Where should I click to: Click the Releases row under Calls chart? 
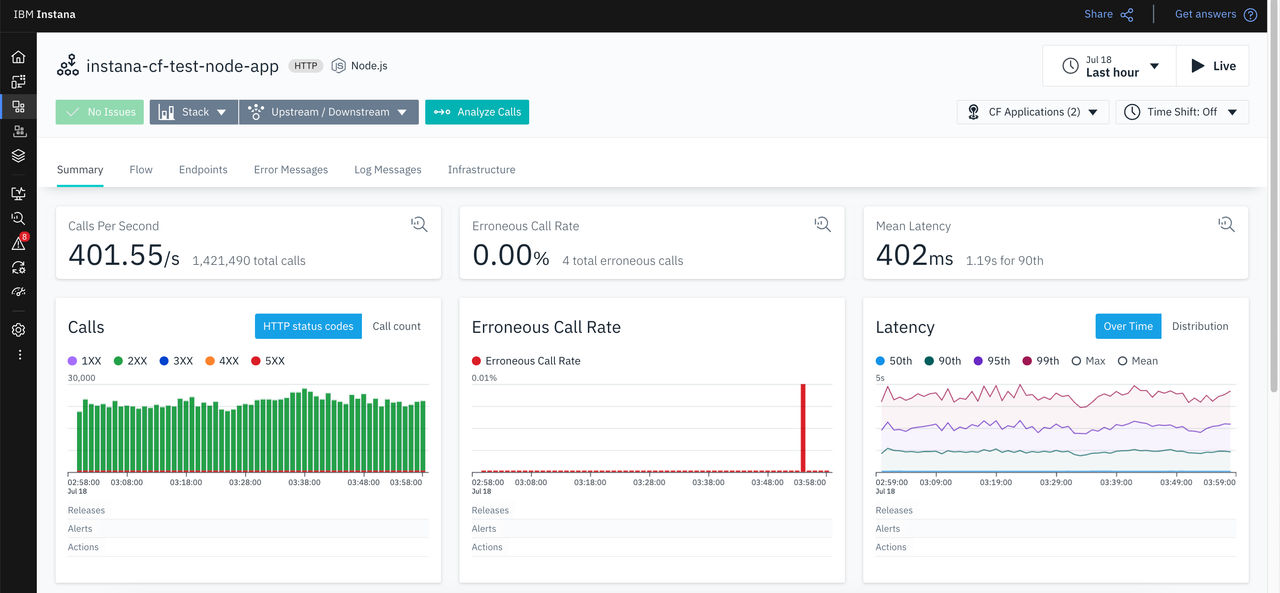tap(248, 511)
